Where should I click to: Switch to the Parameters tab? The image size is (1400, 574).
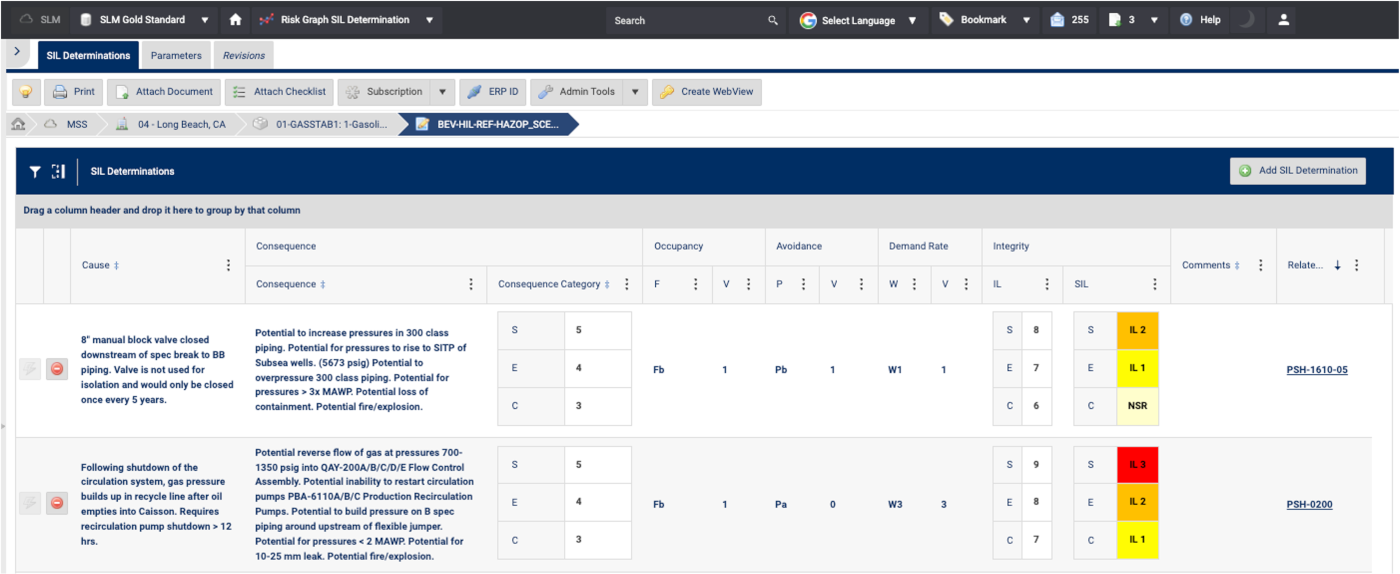(x=176, y=56)
